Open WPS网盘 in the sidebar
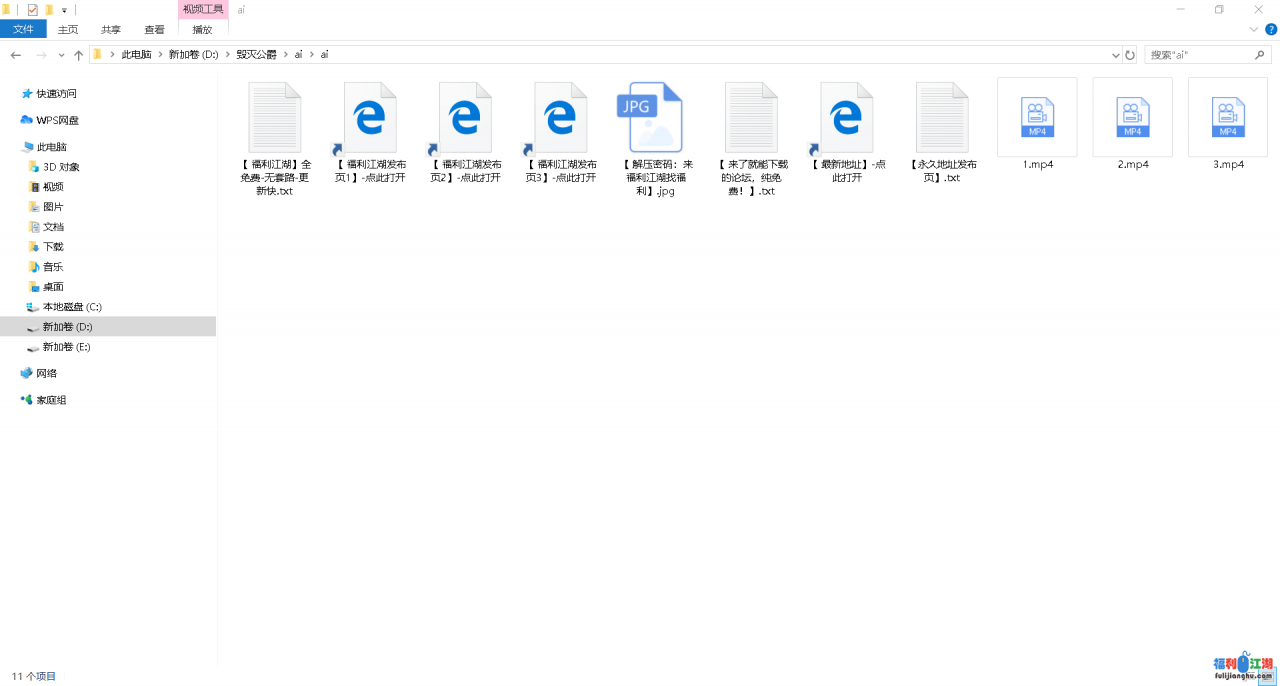1280x686 pixels. tap(57, 120)
